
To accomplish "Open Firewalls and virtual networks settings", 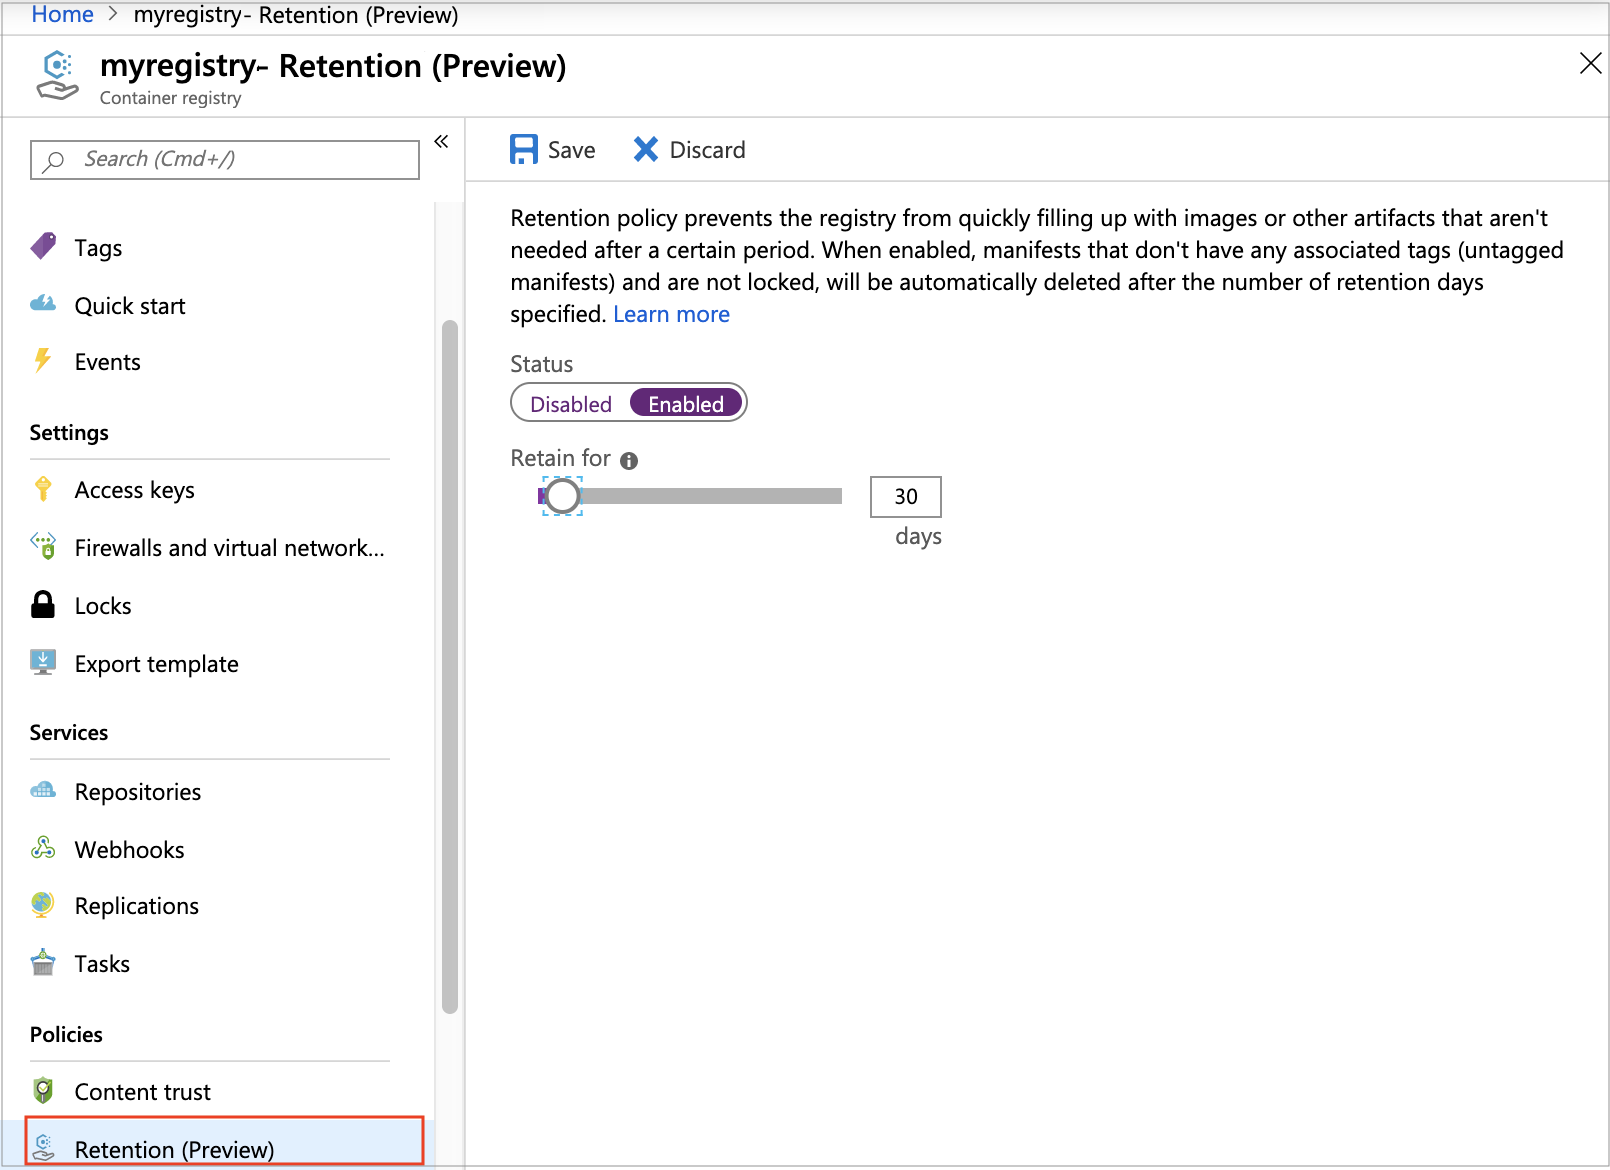I will 229,548.
